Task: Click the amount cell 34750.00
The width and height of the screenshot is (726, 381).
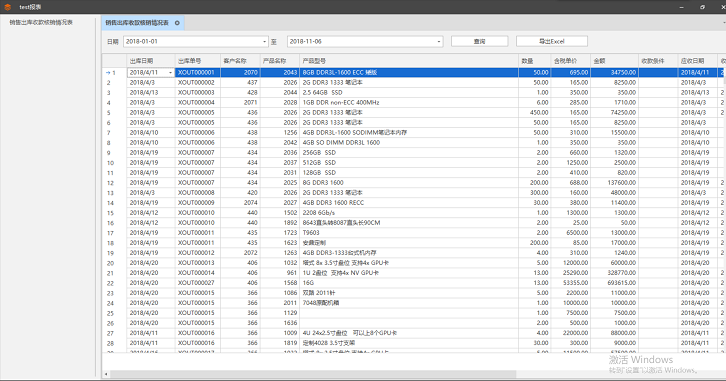Action: pos(614,73)
